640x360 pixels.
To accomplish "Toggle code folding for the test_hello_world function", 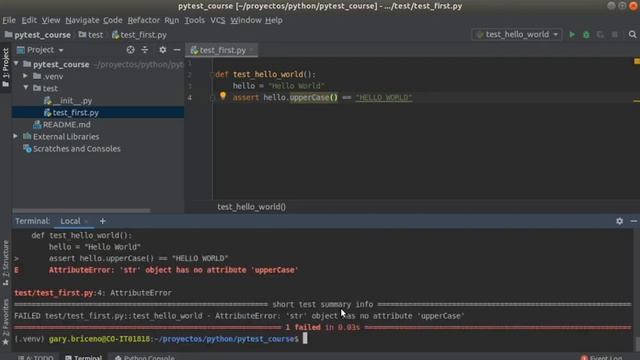I will [211, 74].
